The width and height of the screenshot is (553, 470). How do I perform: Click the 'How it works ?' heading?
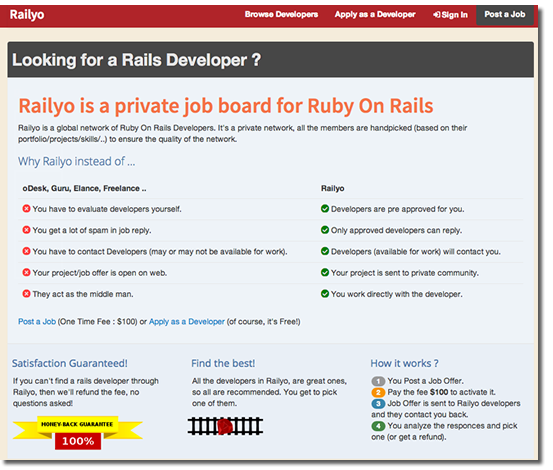click(x=405, y=363)
